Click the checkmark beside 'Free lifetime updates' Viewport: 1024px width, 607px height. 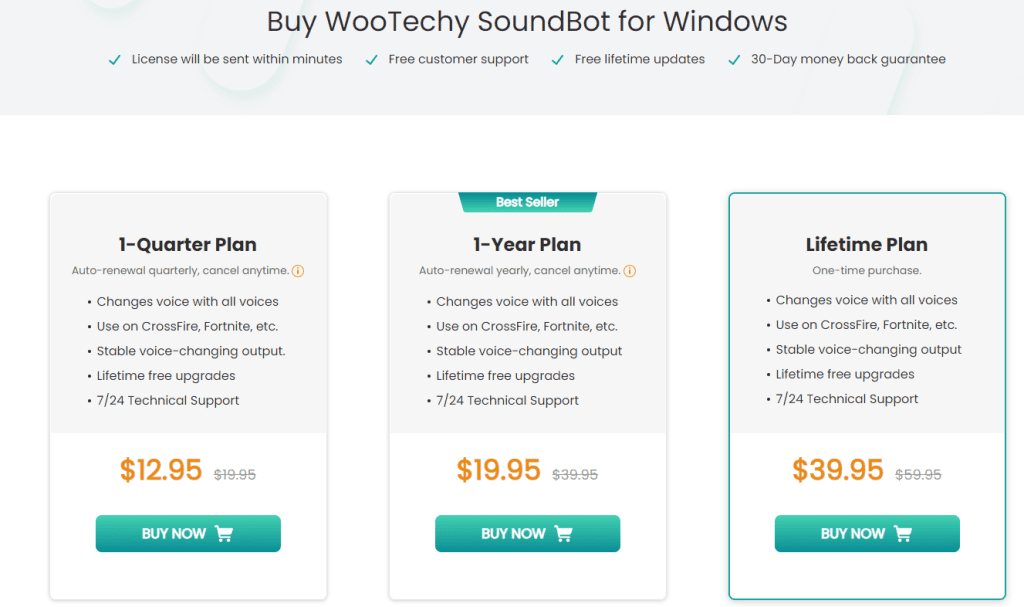[x=557, y=59]
